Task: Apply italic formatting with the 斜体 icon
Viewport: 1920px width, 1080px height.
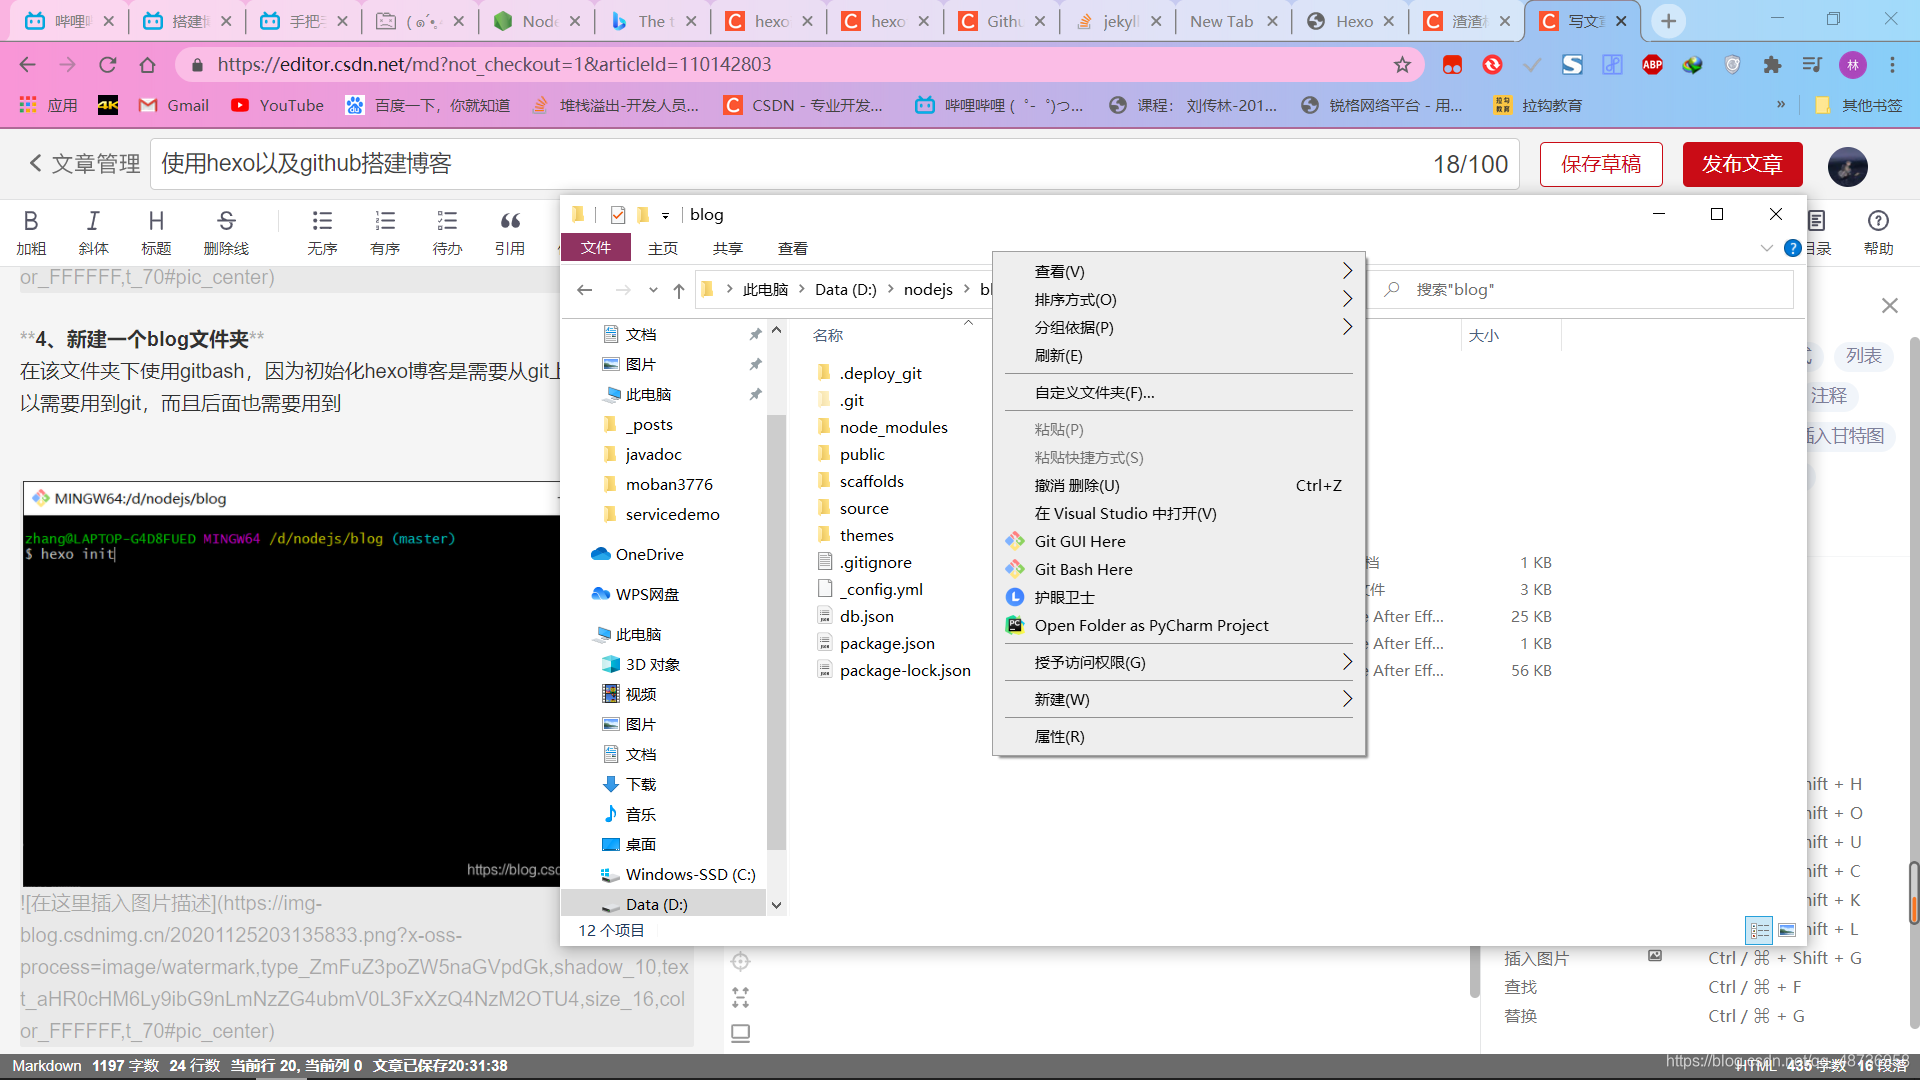Action: [93, 232]
